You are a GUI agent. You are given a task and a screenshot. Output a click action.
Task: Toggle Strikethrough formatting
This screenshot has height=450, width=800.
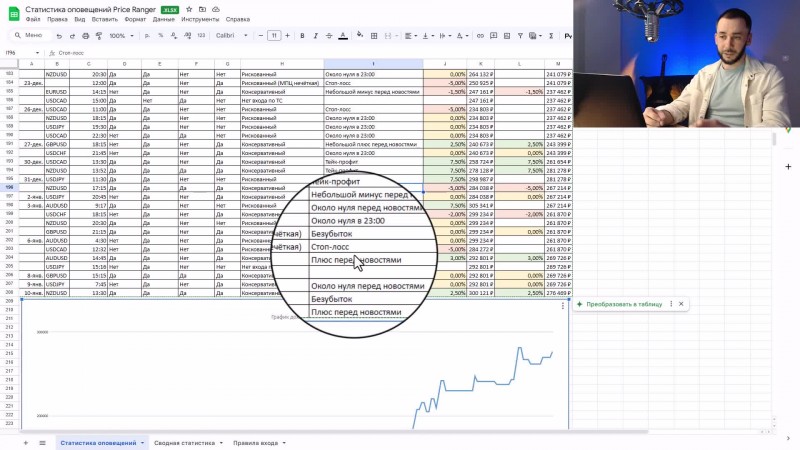coord(329,36)
